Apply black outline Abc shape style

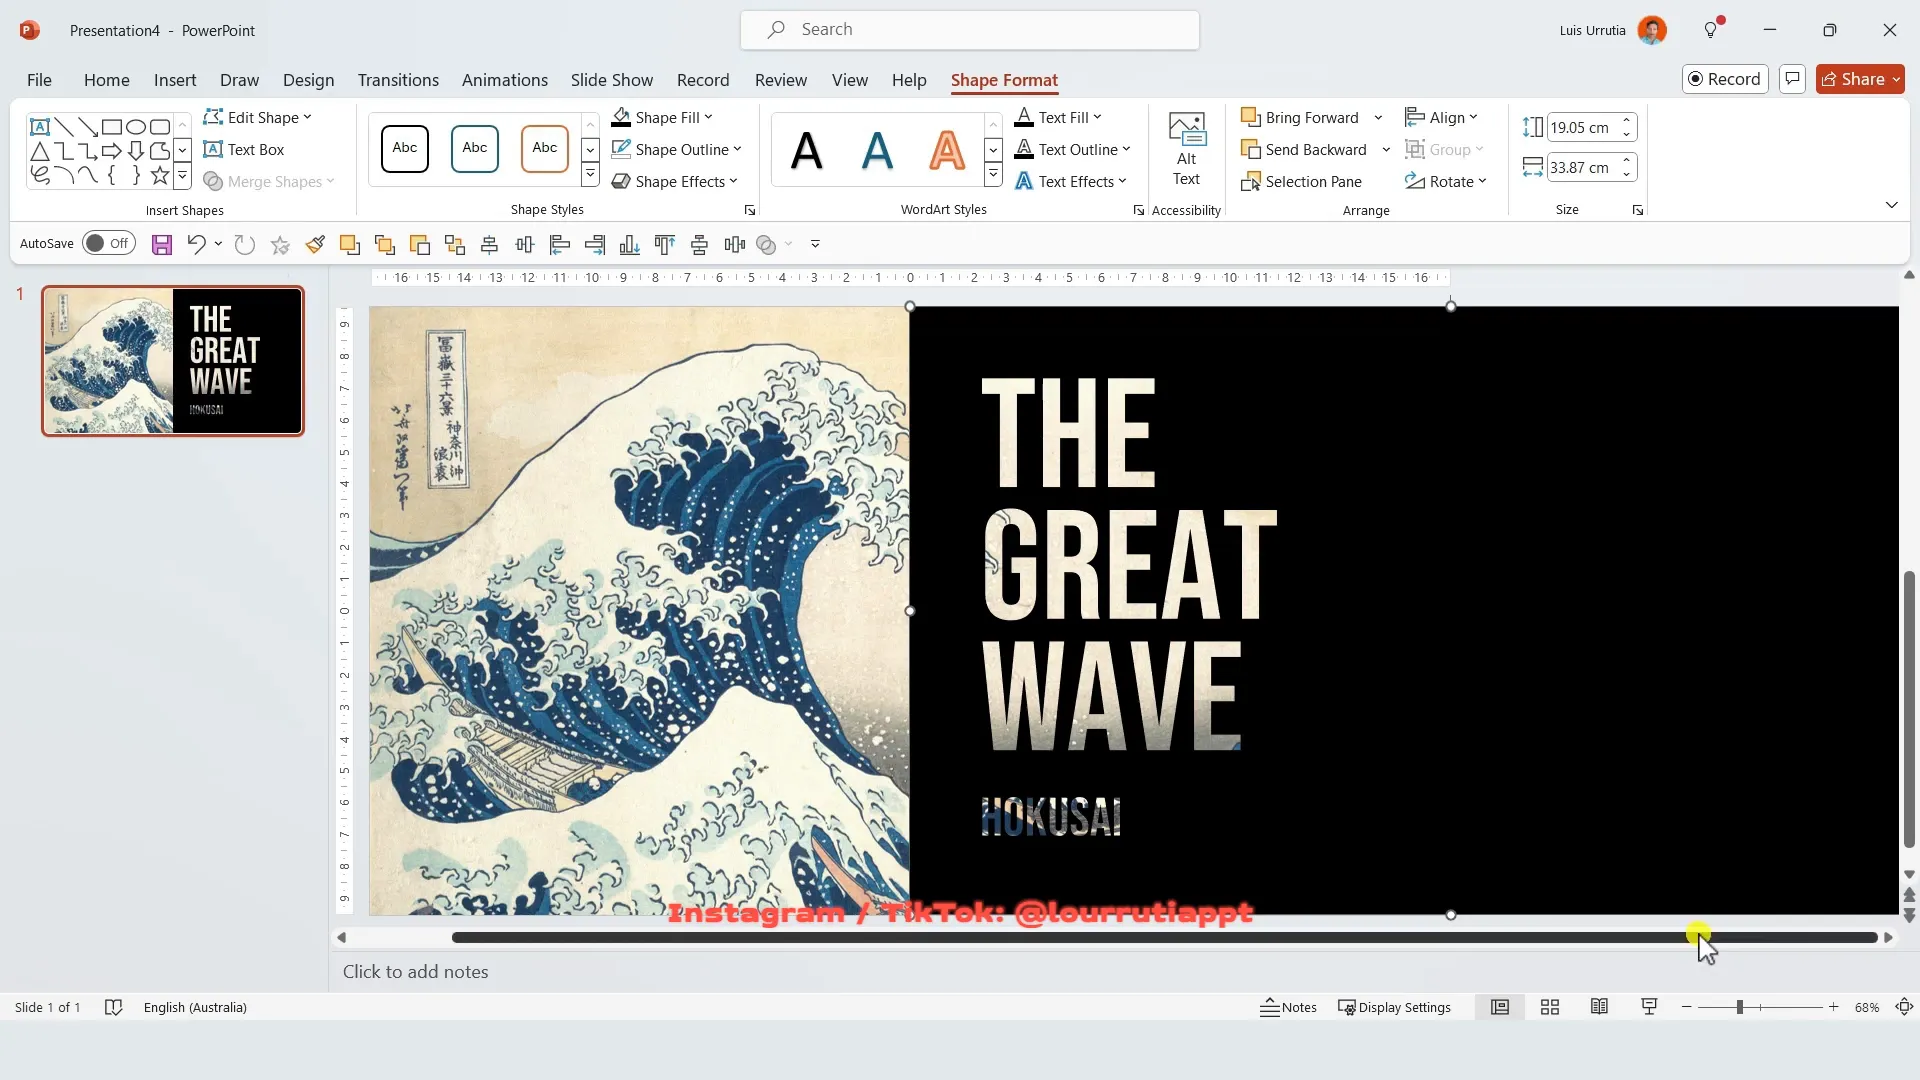tap(405, 149)
